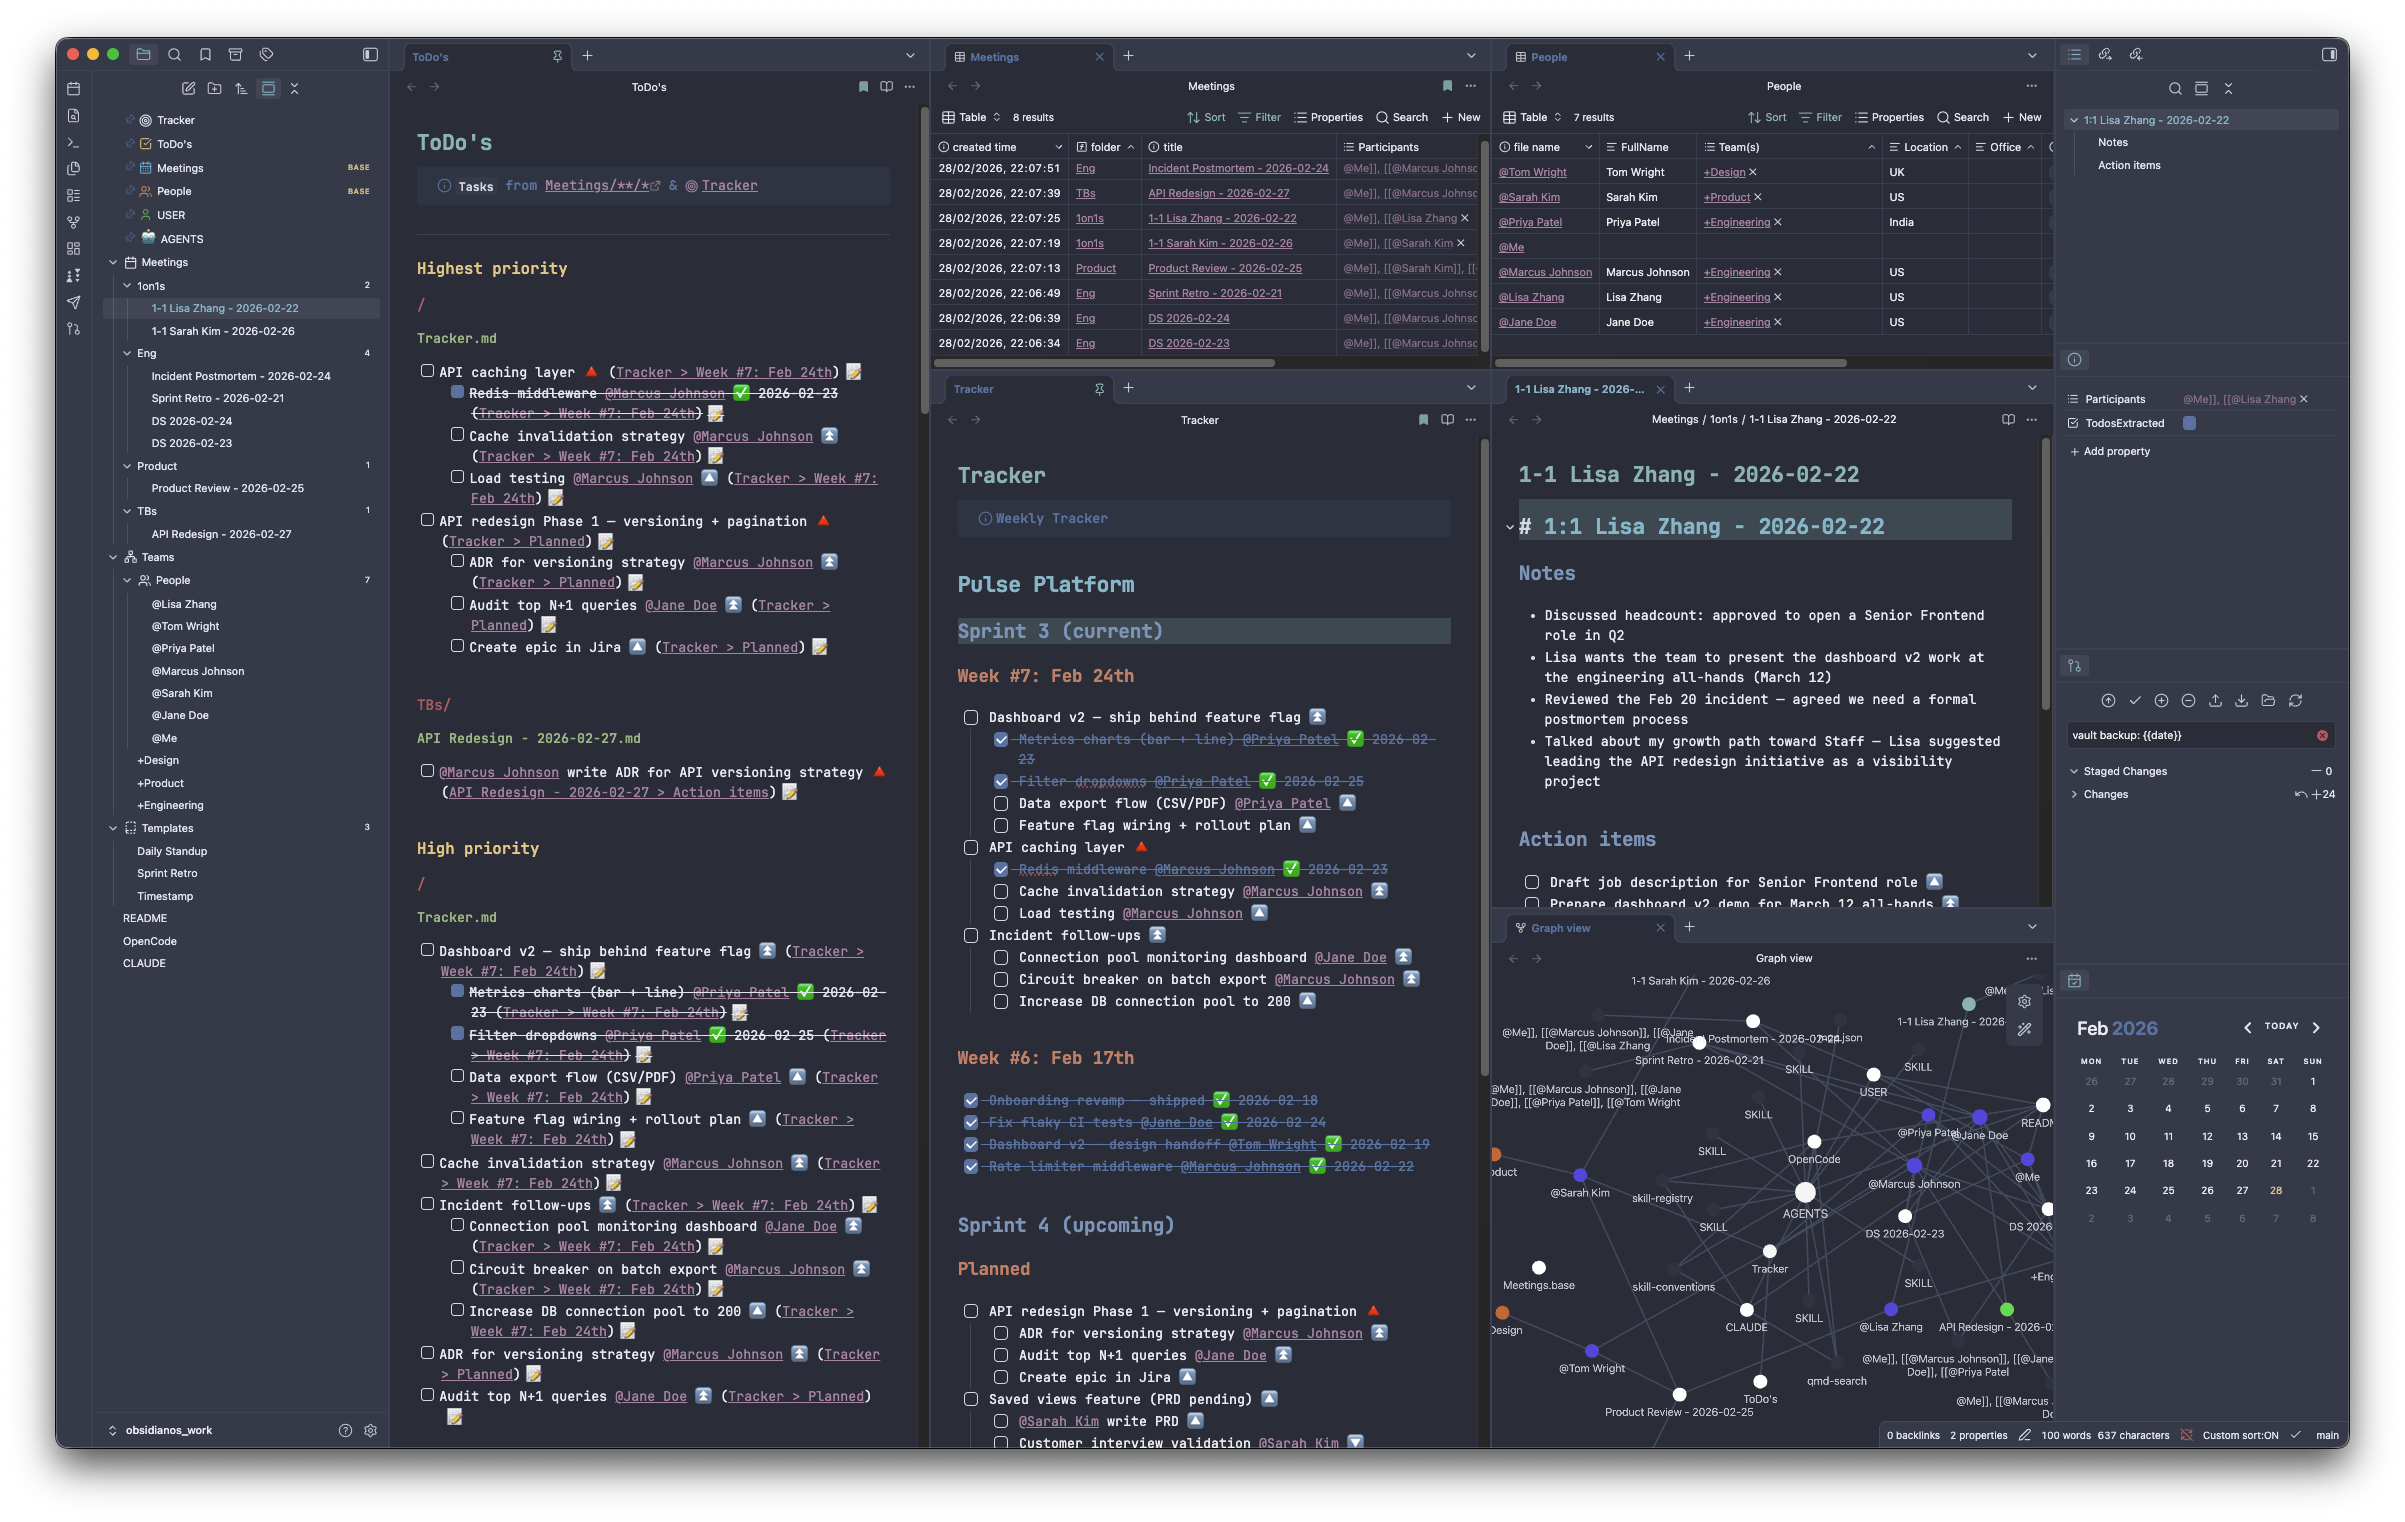Check the Data export flow task in Tracker
2405x1522 pixels.
point(1001,803)
